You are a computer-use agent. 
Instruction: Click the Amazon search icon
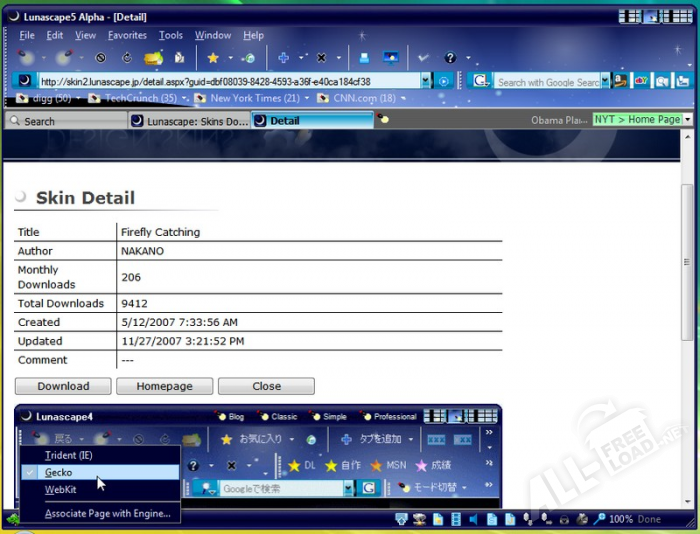click(x=620, y=81)
